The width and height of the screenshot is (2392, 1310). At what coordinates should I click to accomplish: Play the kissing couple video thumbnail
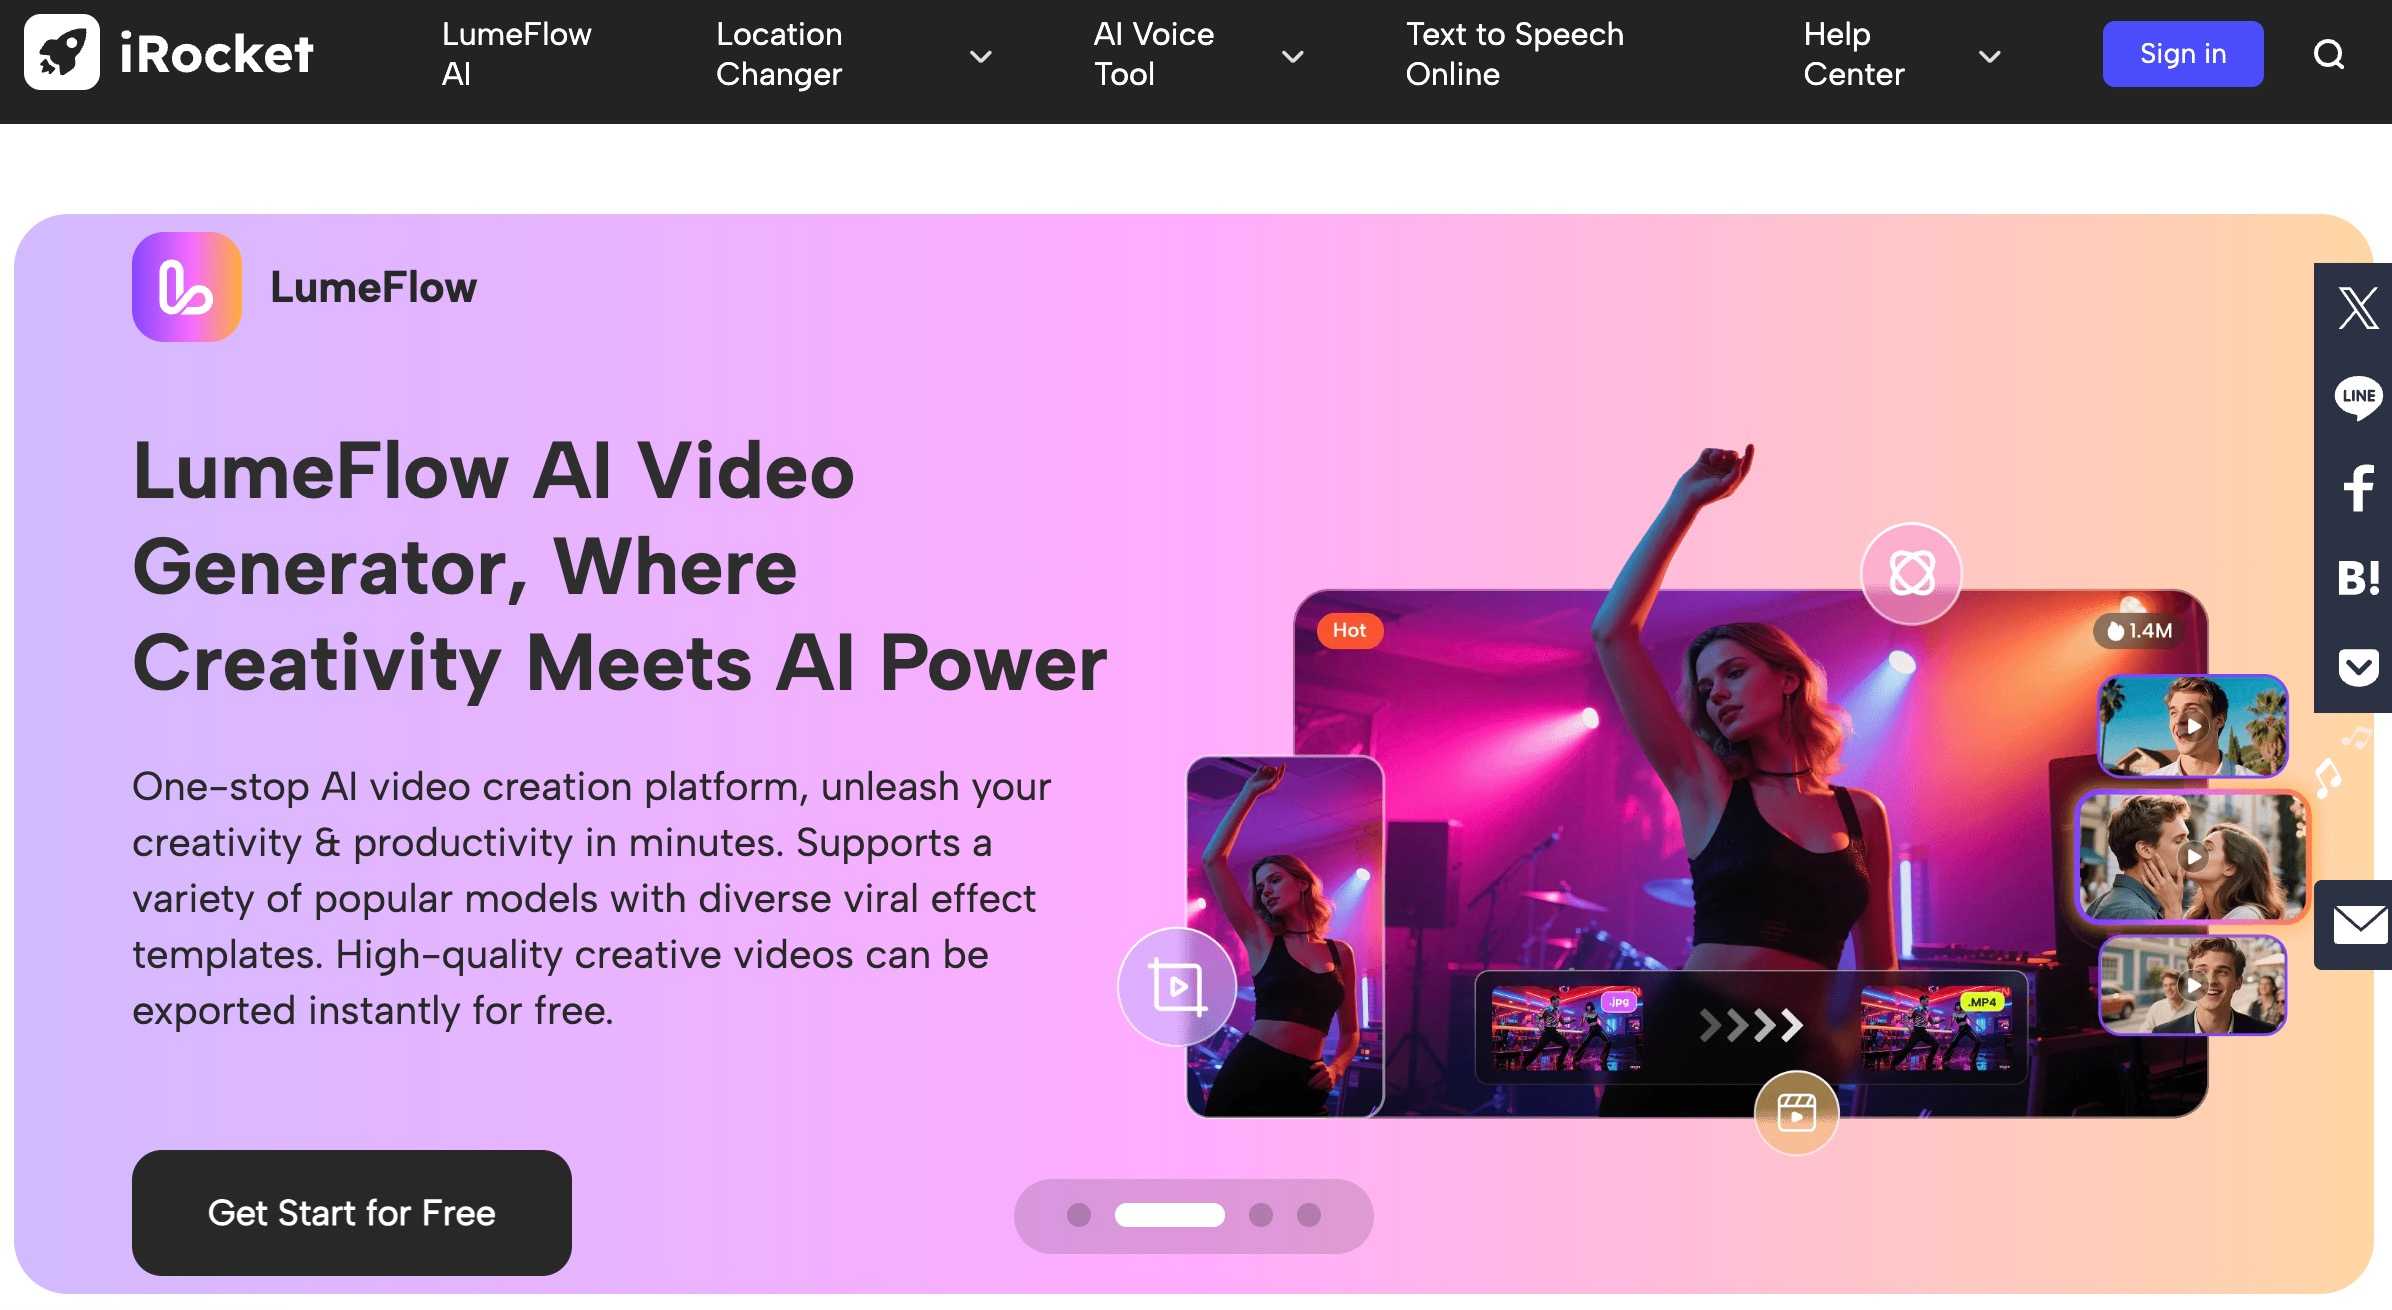point(2193,857)
